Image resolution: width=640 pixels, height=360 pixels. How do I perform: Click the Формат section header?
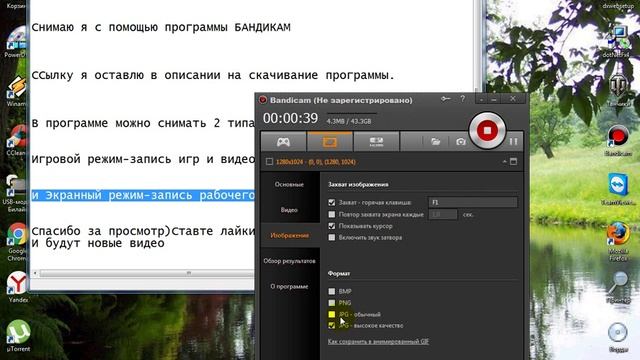click(339, 273)
